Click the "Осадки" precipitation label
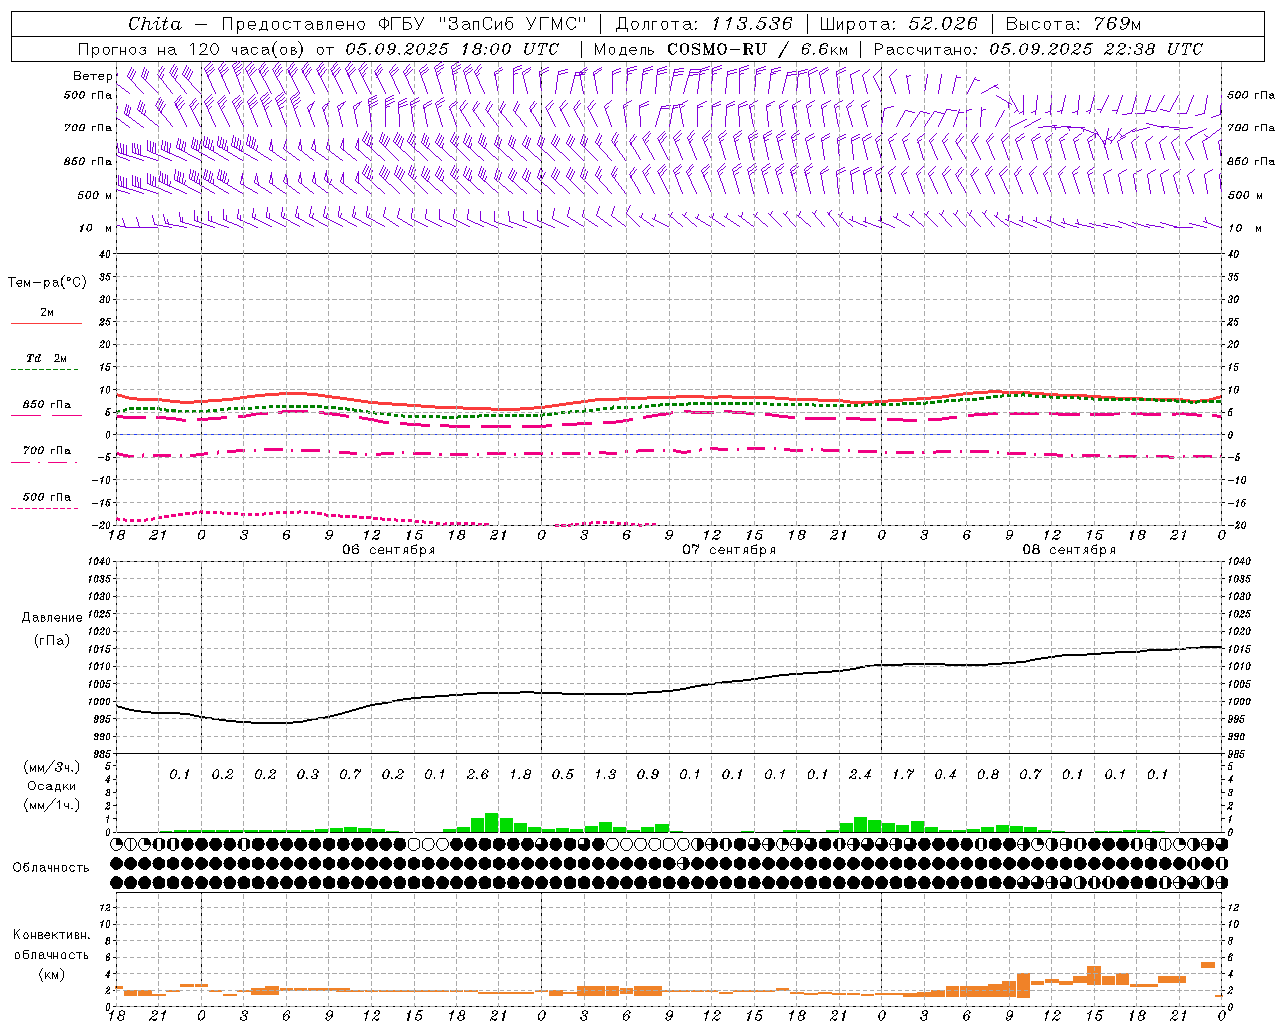1280x1024 pixels. click(51, 786)
